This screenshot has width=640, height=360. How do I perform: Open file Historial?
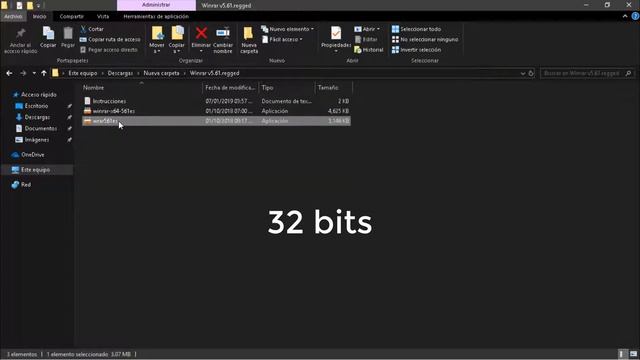point(369,50)
